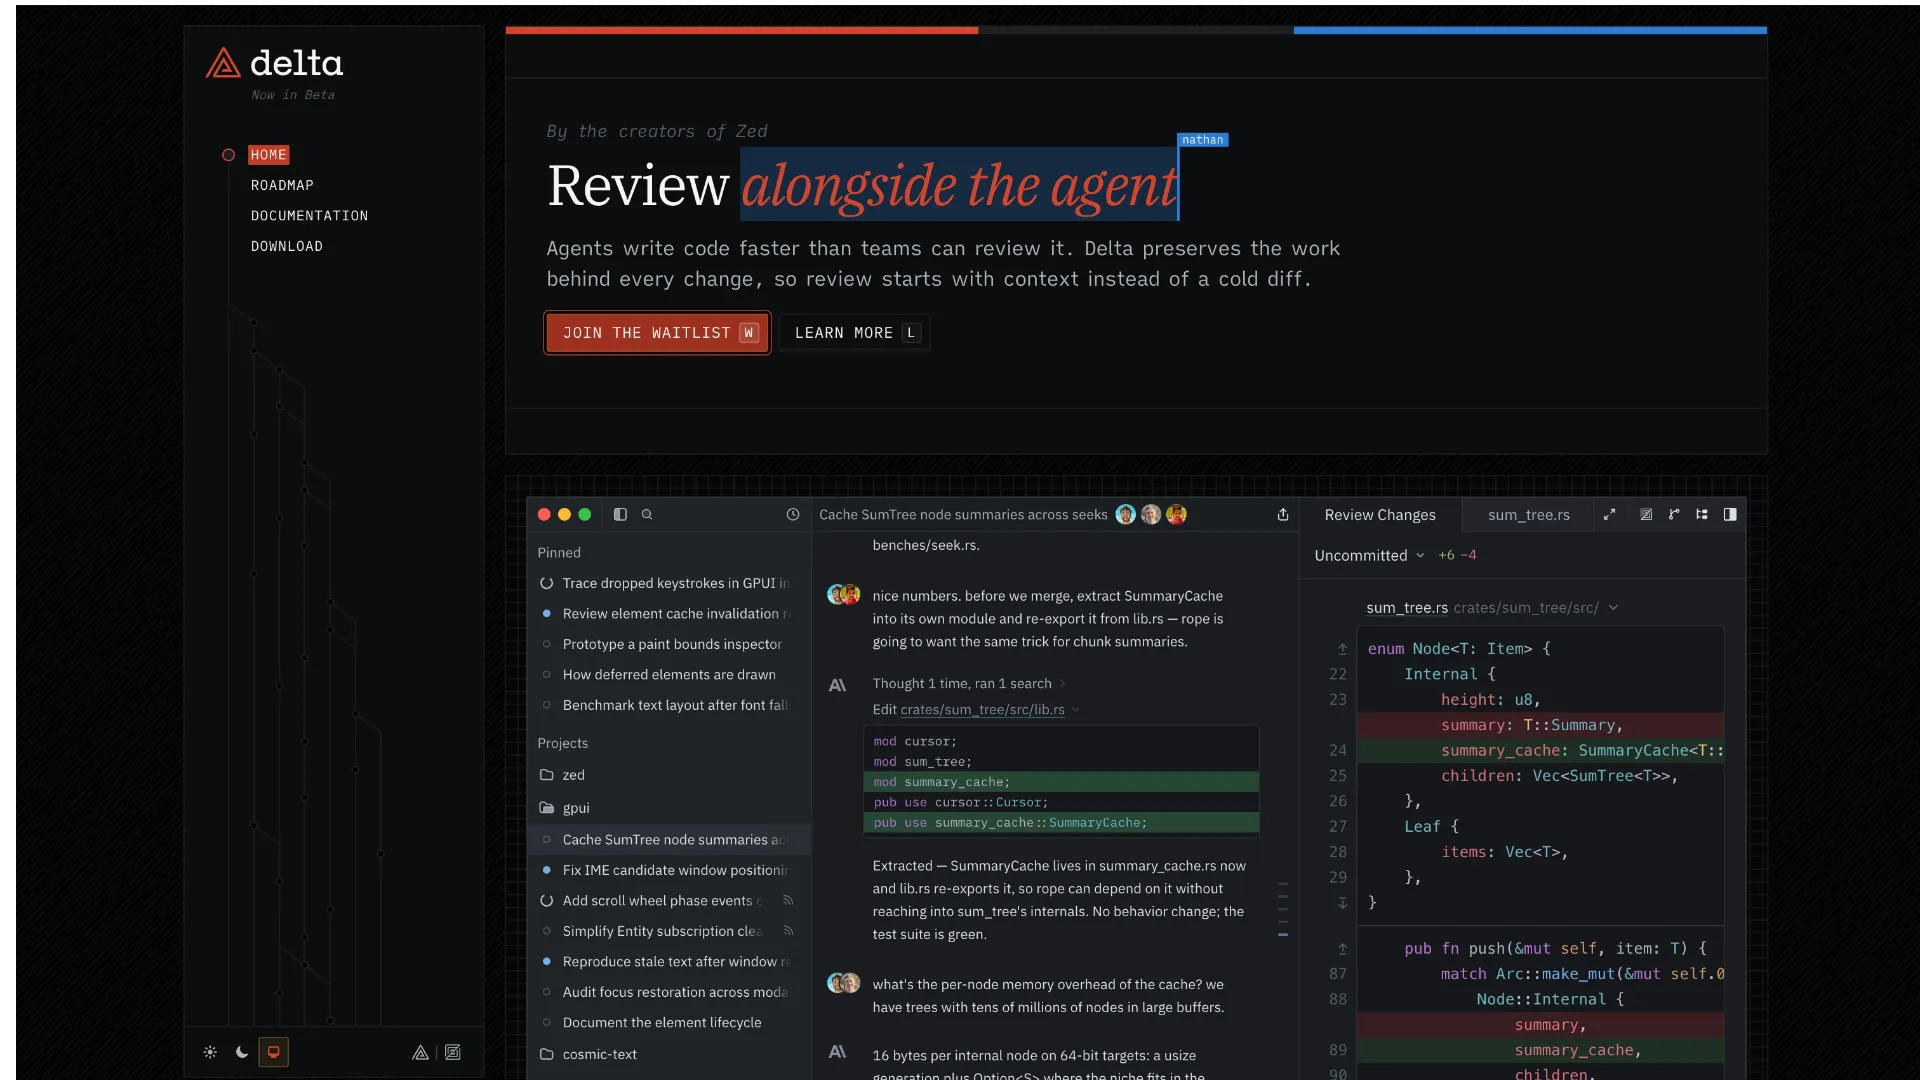Click the blue progress segment at top

coord(1530,31)
